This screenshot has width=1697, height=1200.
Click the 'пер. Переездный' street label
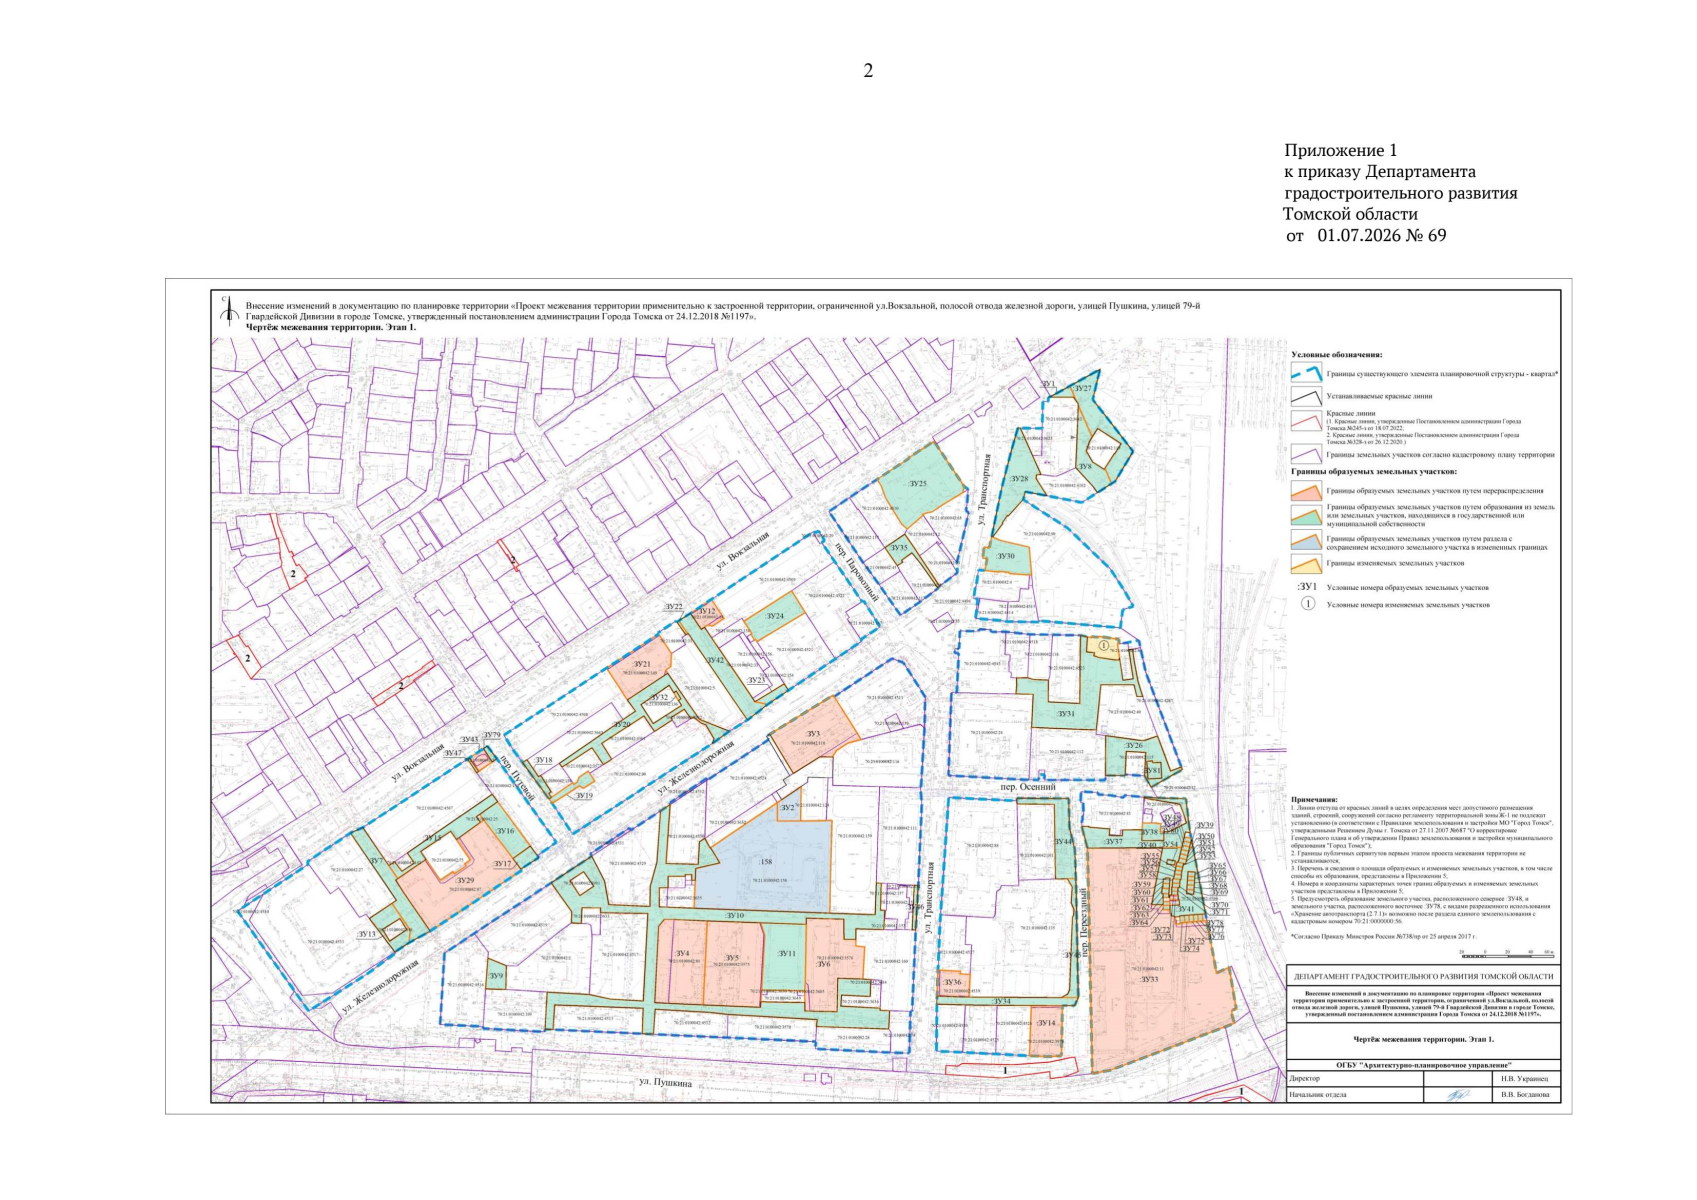1084,921
